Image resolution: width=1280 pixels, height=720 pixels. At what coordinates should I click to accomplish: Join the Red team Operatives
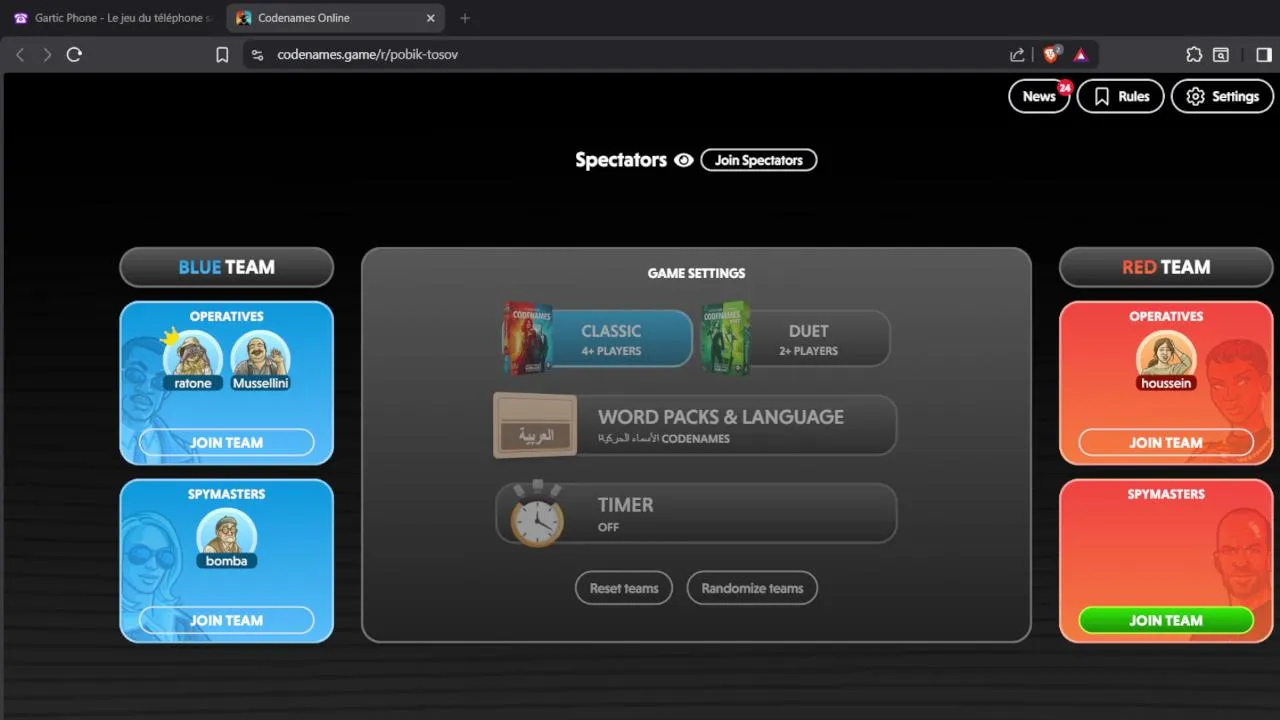[x=1166, y=442]
